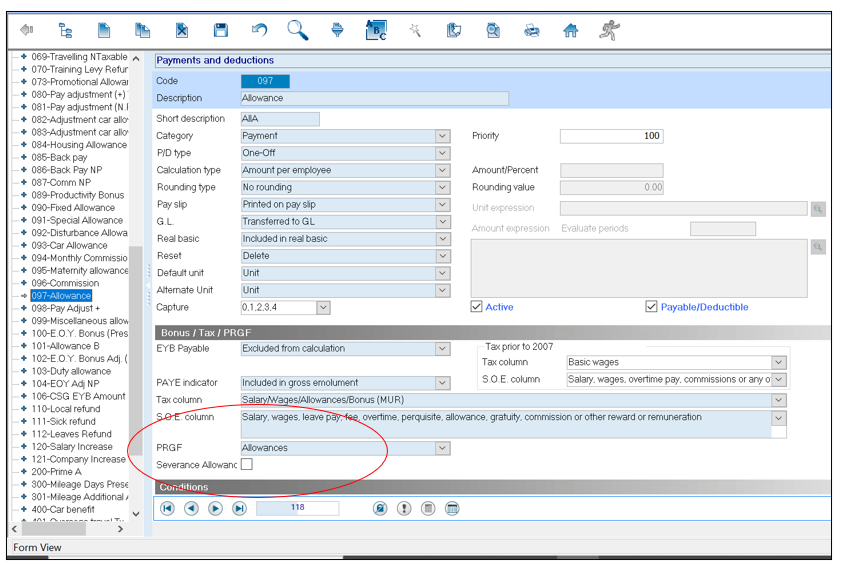Uncheck the Payable/Deductible checkbox

[x=652, y=307]
